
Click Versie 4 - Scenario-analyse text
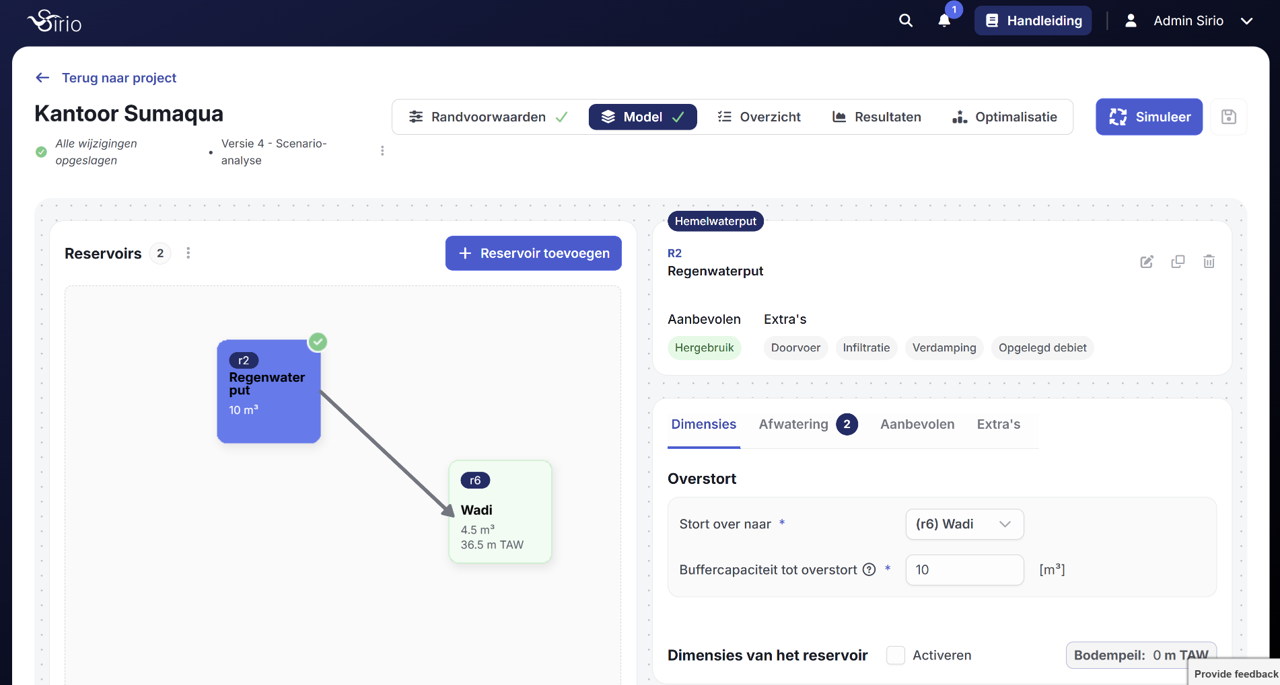(x=274, y=151)
